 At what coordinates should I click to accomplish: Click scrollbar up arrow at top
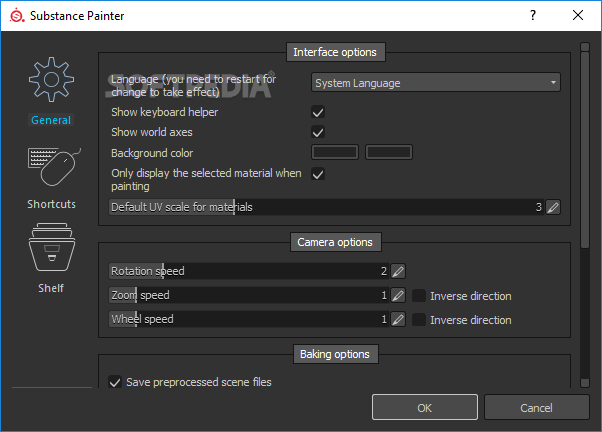(585, 47)
